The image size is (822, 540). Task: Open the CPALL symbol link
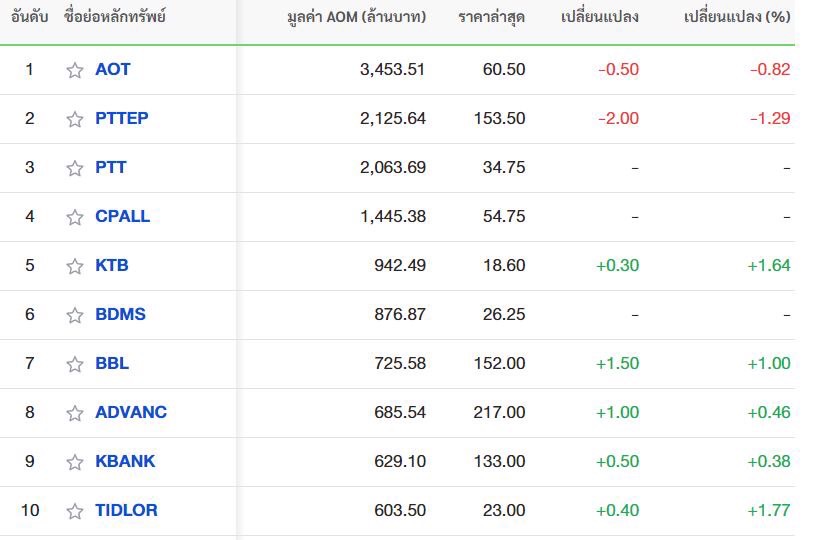pos(123,216)
